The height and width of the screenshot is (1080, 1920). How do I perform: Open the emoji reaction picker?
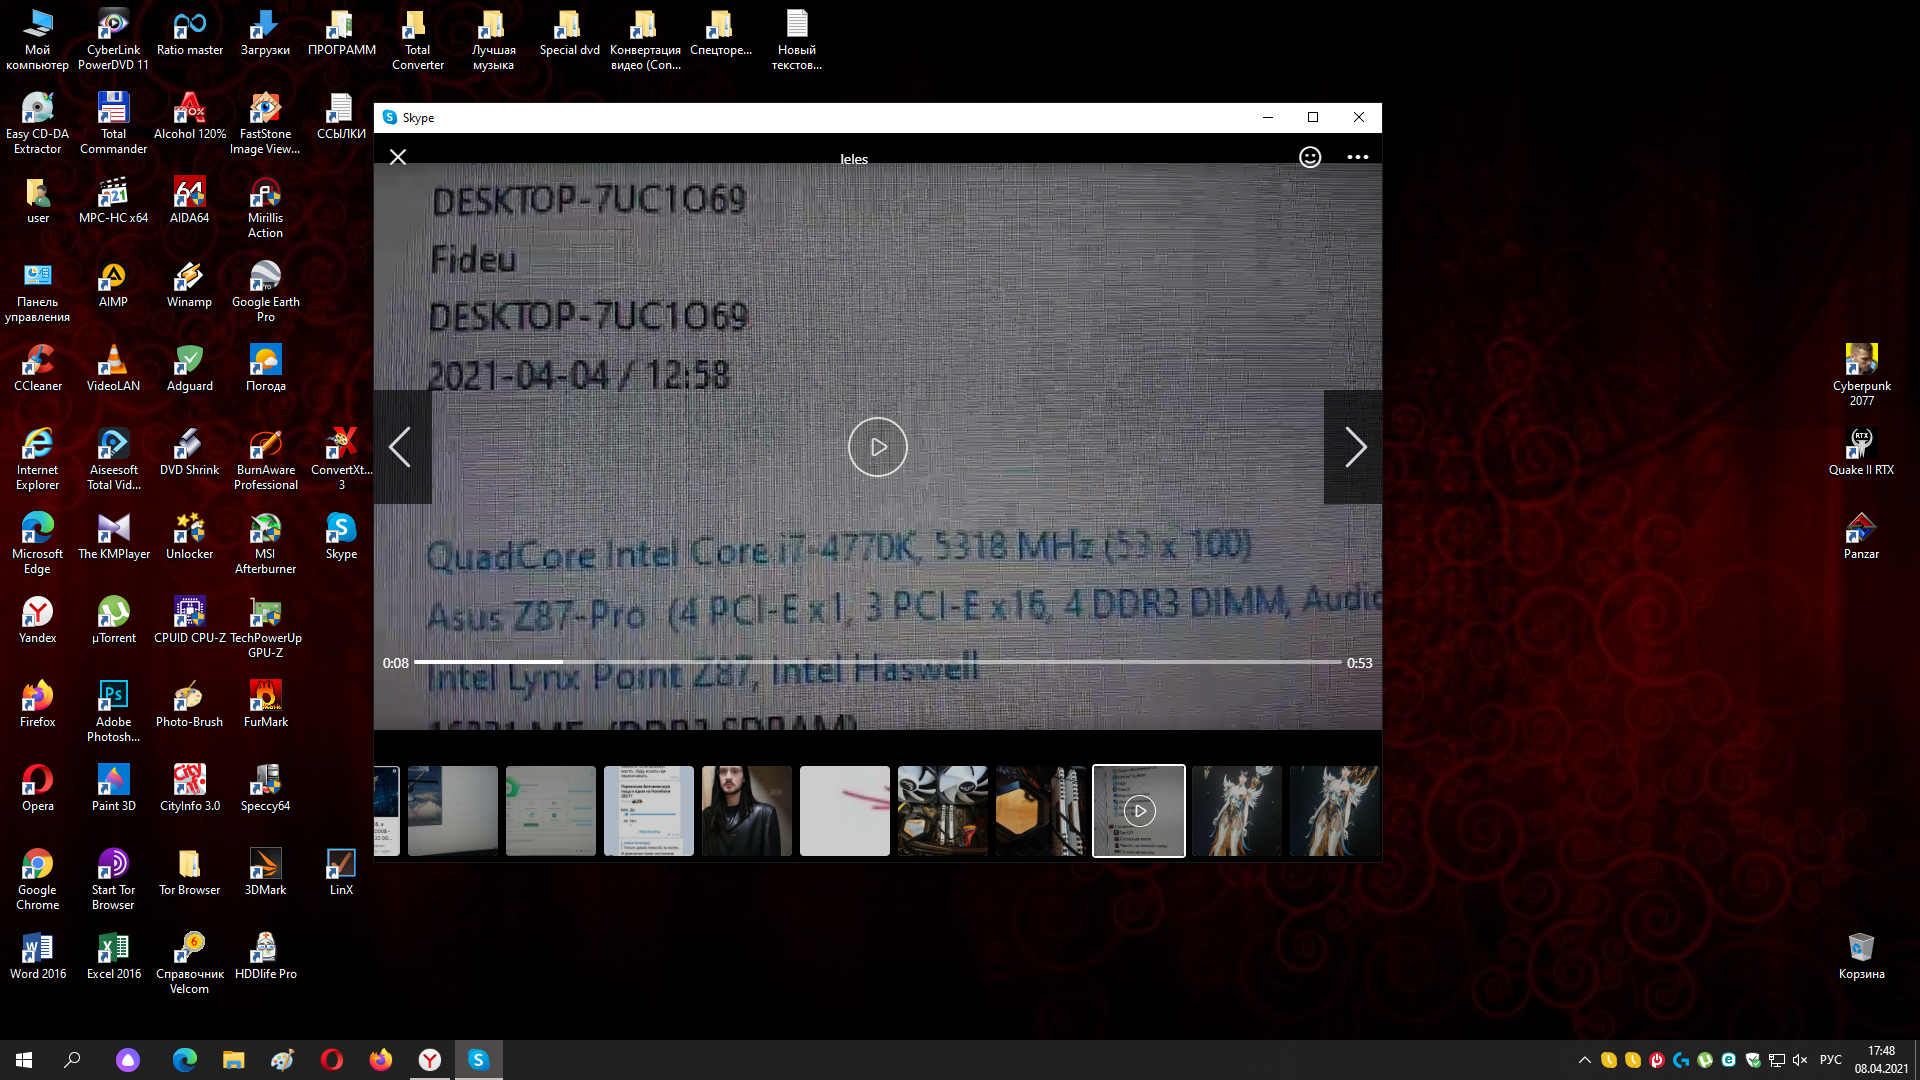(1310, 157)
